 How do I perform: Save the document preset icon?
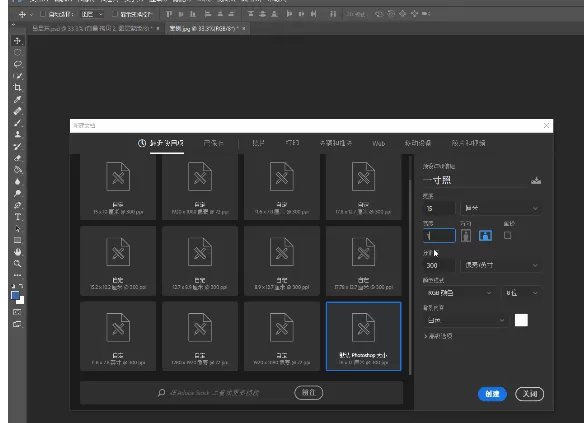(x=536, y=181)
